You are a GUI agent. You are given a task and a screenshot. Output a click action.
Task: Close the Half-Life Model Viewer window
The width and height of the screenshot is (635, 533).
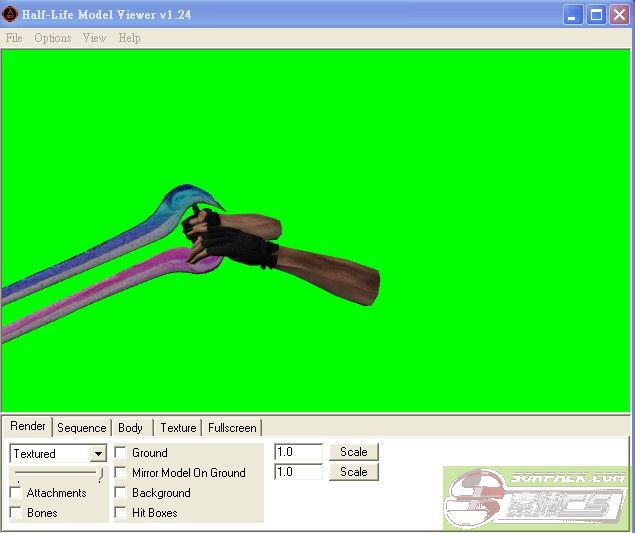point(619,15)
